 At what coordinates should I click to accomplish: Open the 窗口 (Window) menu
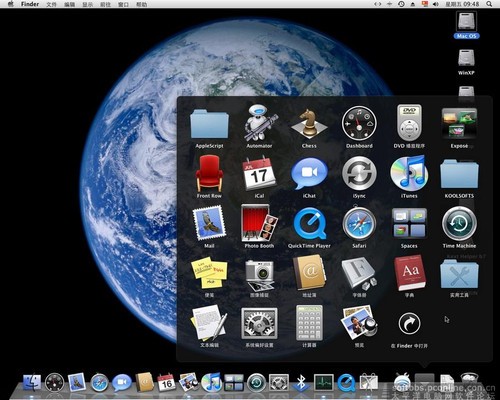click(x=123, y=4)
